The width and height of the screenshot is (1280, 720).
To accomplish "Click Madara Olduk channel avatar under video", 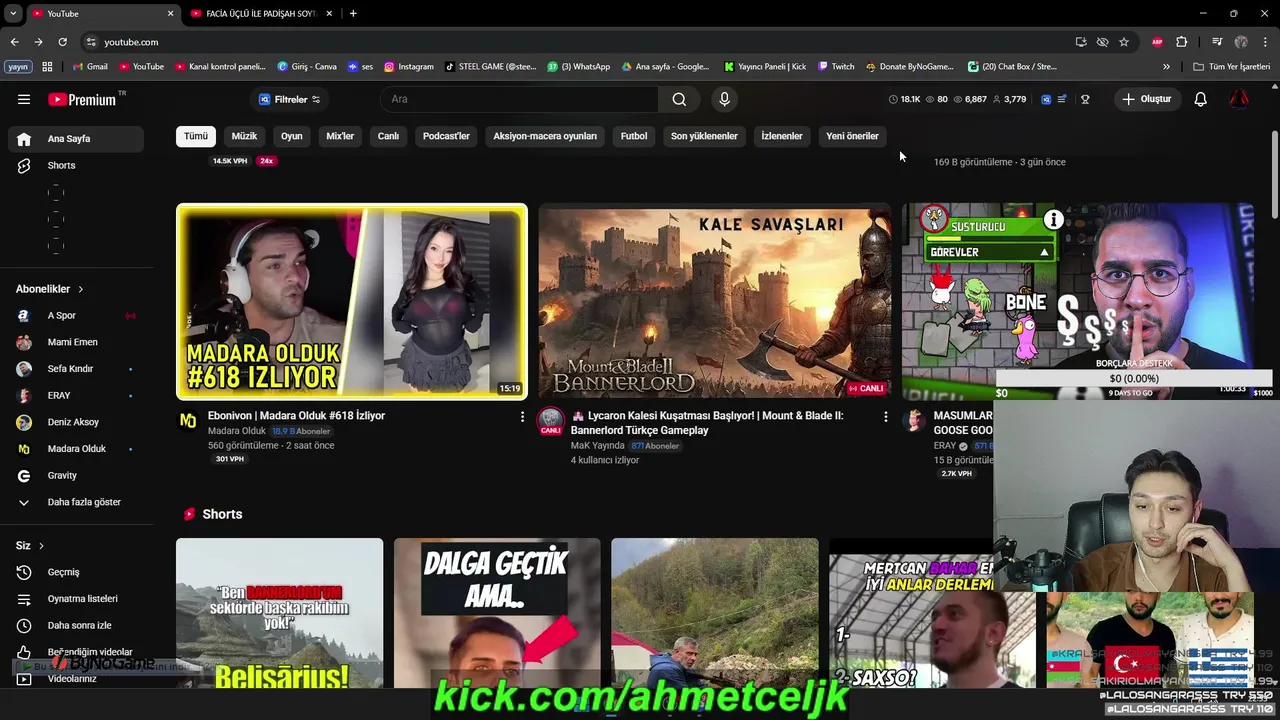I will 188,421.
